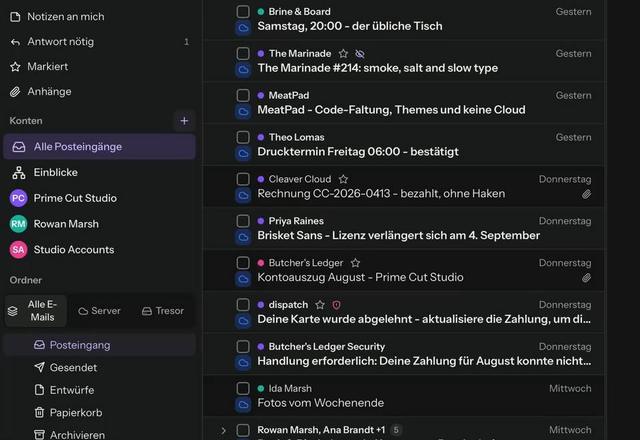The height and width of the screenshot is (440, 640).
Task: Check the Butcher's Ledger Kontoauszug checkbox
Action: pyautogui.click(x=243, y=263)
